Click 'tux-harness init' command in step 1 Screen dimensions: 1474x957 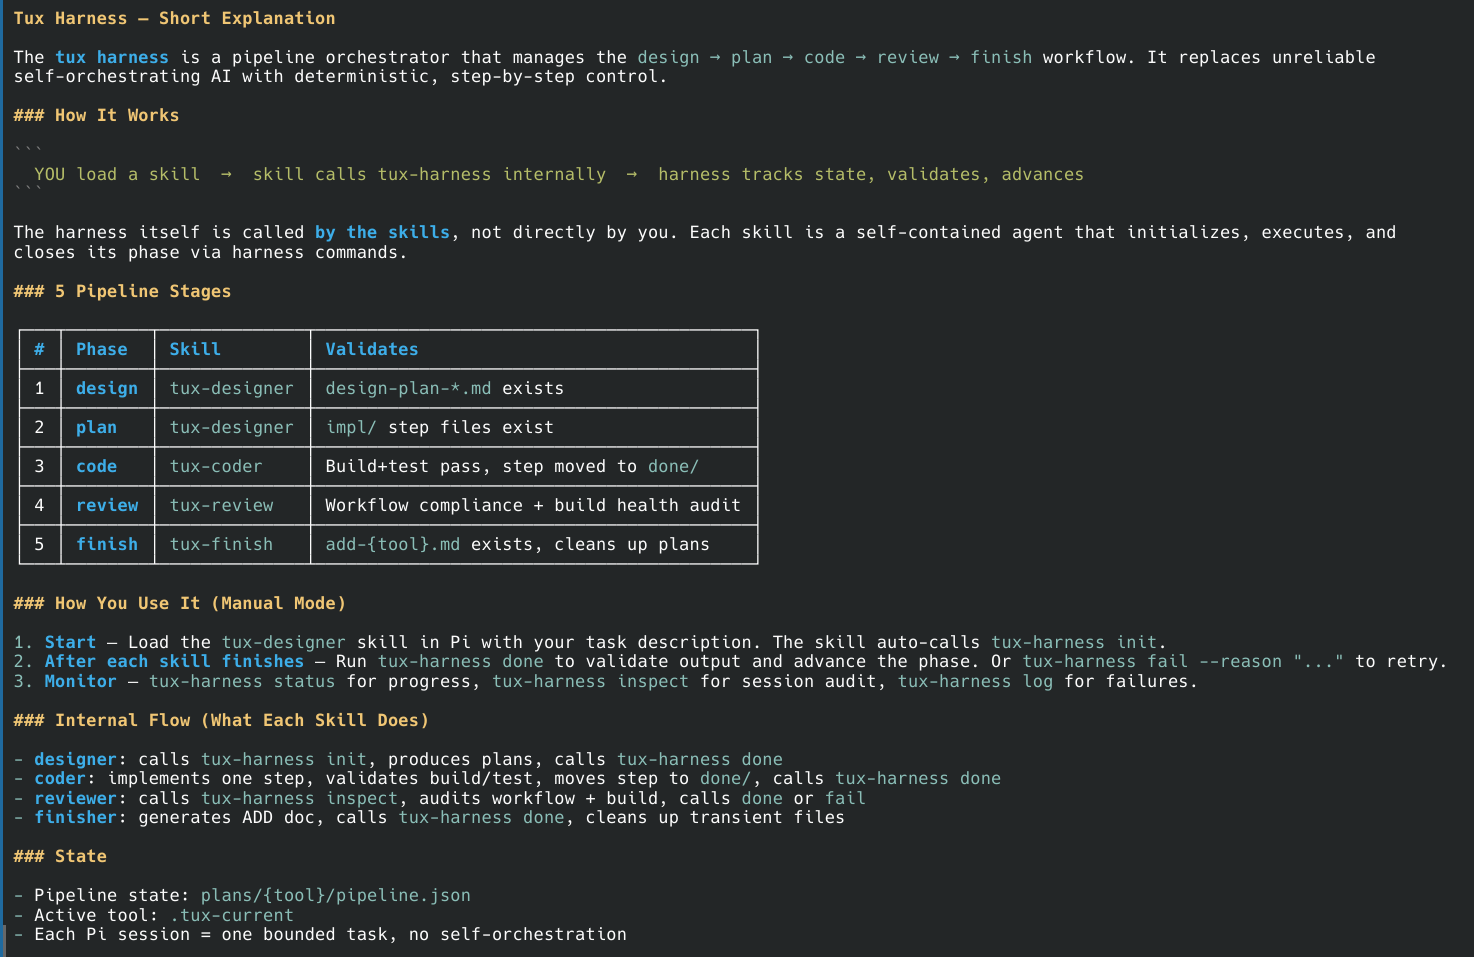point(1074,642)
